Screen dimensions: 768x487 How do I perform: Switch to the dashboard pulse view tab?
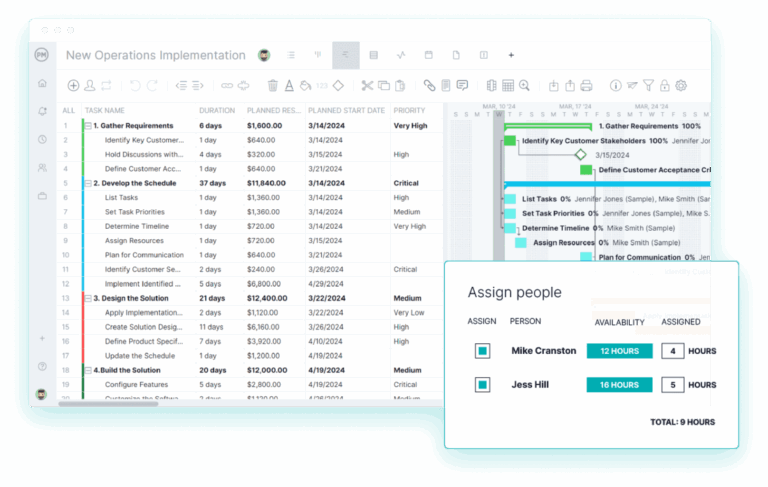pos(401,55)
